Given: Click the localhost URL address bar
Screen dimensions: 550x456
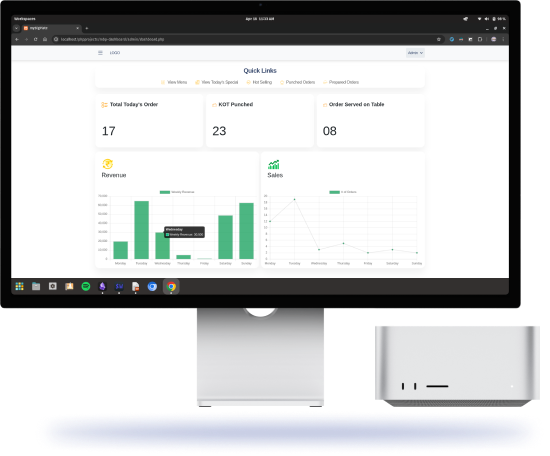Looking at the screenshot, I should [x=246, y=40].
